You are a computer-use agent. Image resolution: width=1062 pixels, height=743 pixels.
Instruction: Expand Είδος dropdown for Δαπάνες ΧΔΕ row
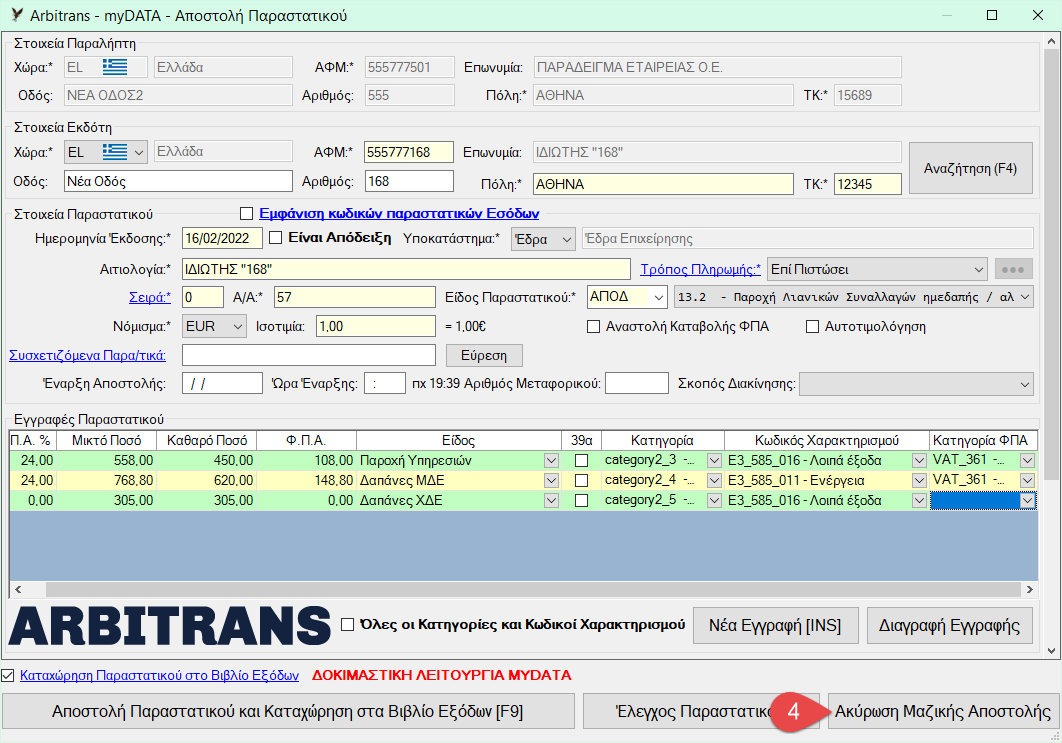[551, 501]
